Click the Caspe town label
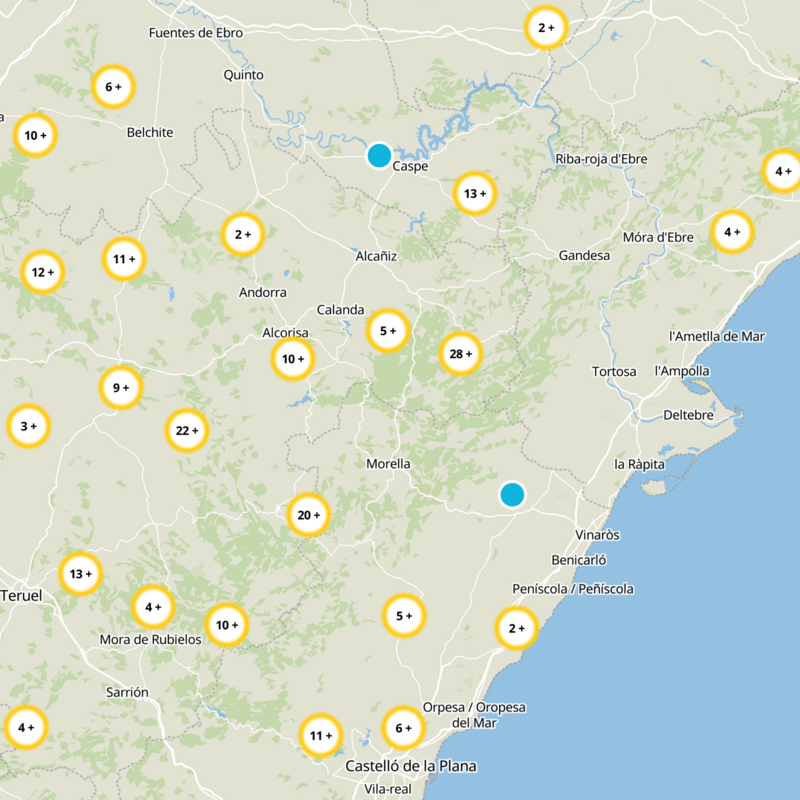The image size is (800, 800). pyautogui.click(x=410, y=166)
